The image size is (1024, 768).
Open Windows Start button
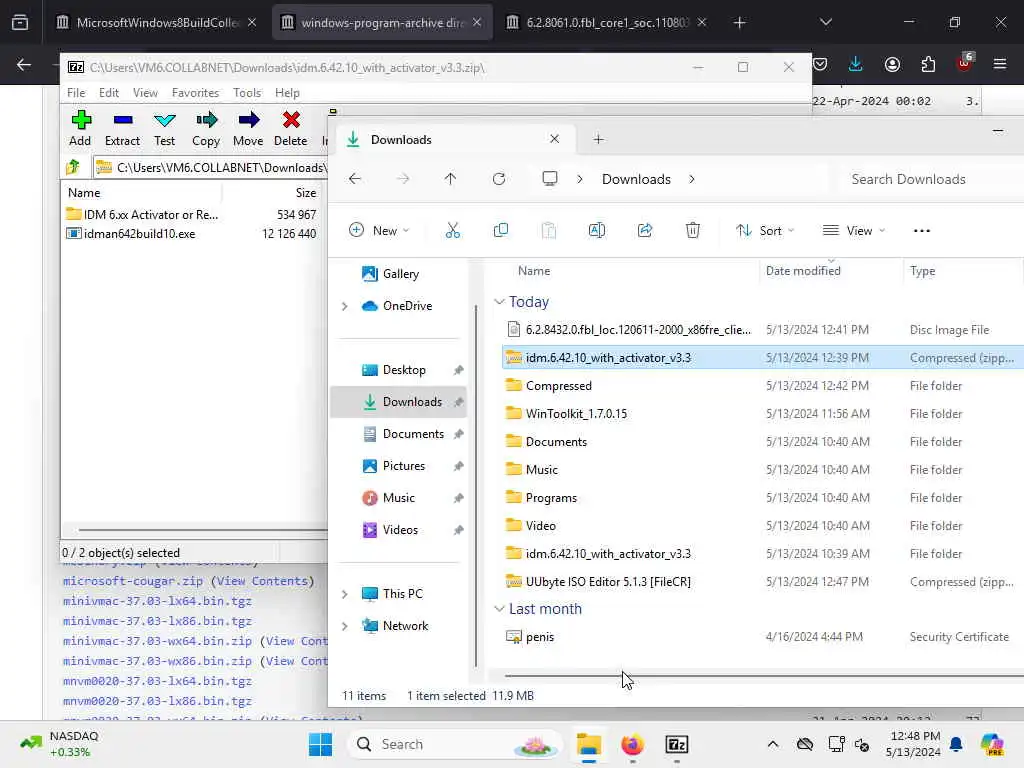(x=320, y=744)
